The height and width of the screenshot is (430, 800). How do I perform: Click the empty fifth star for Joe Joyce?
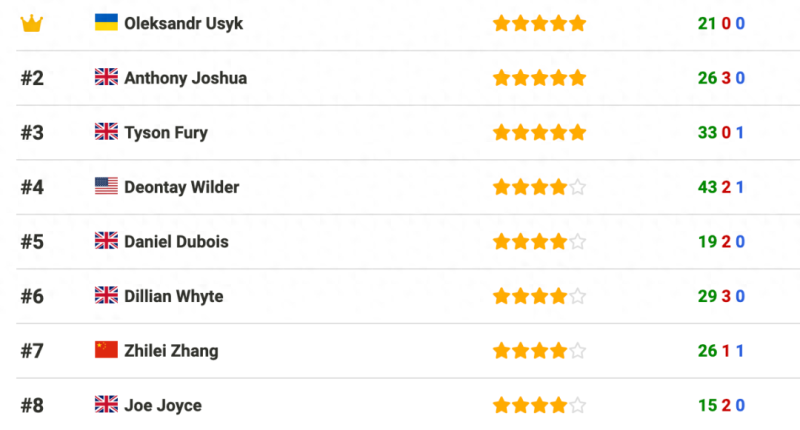[578, 406]
